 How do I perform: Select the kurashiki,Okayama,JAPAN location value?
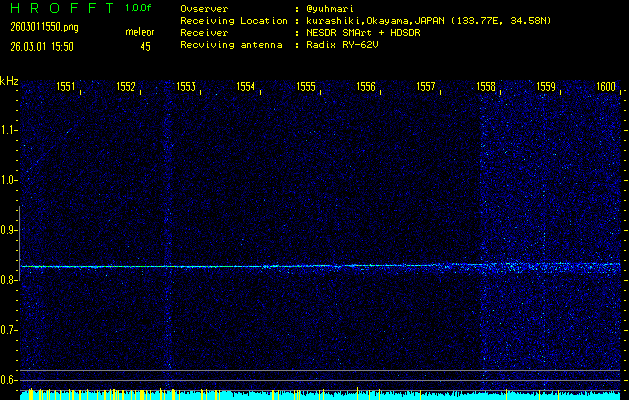428,21
